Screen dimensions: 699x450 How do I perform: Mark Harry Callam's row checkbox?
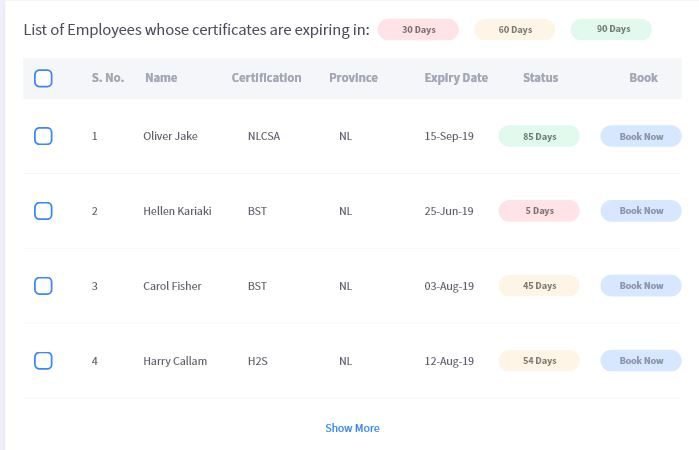tap(43, 361)
